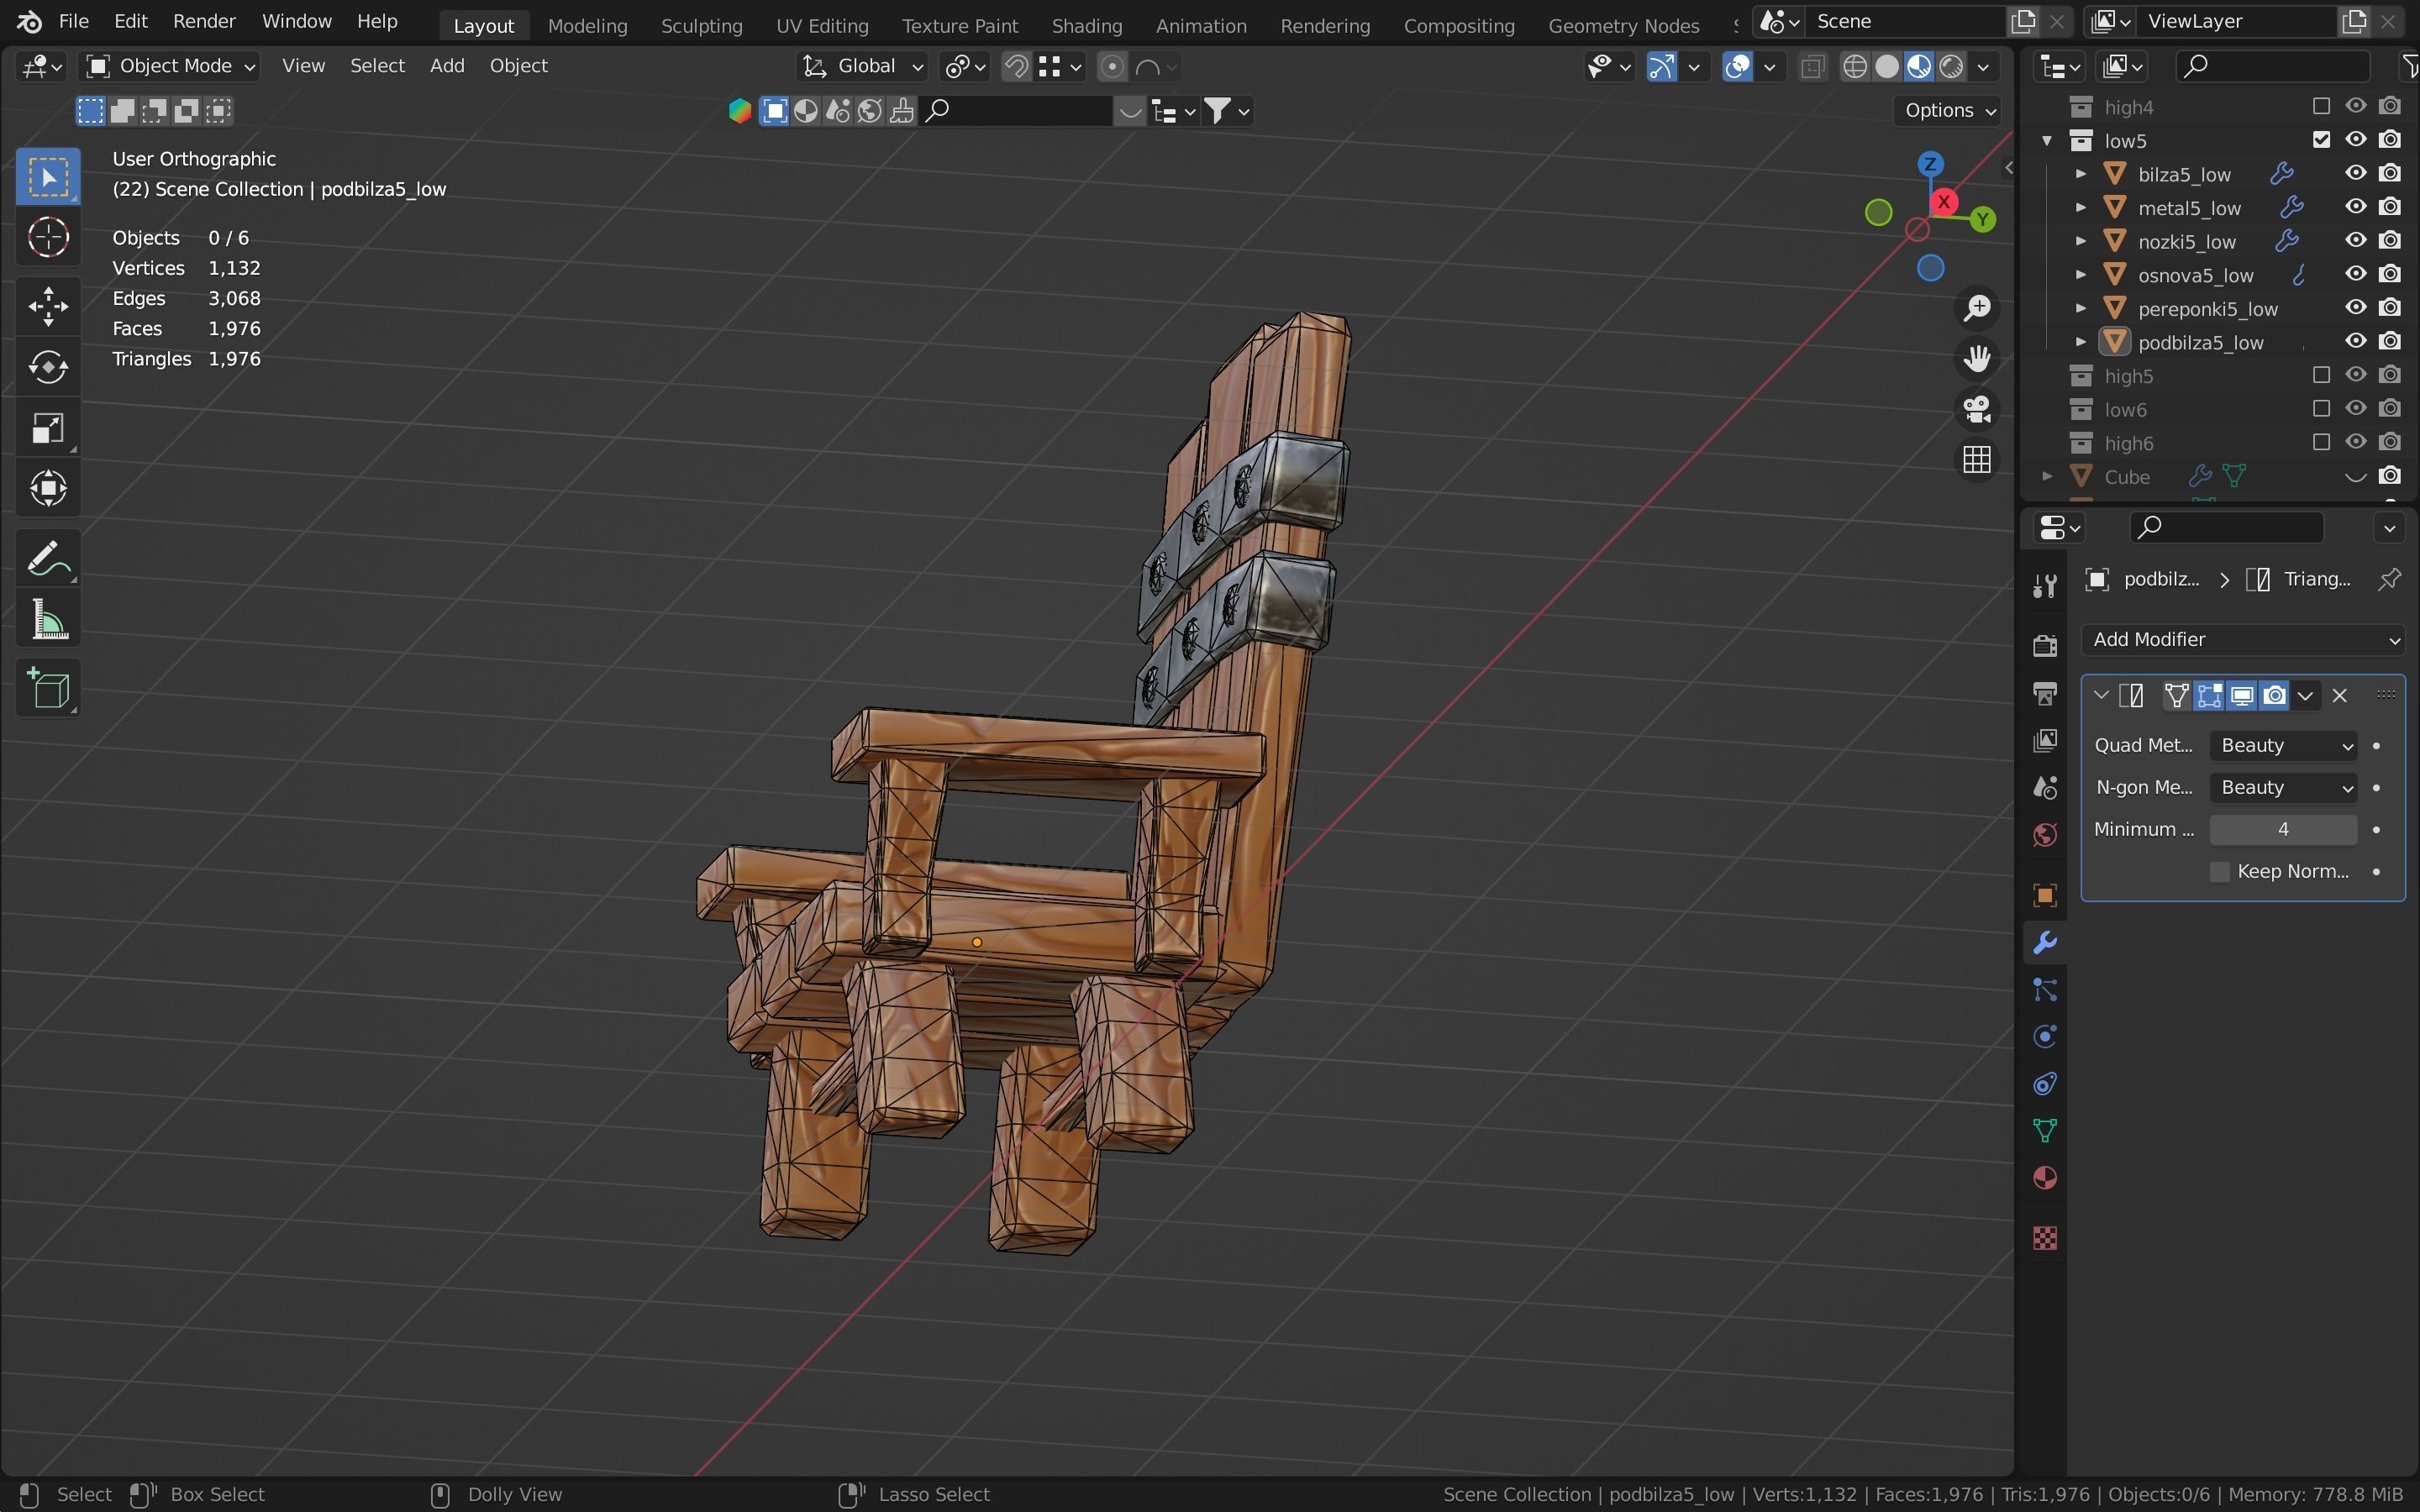Enable the high5 collection checkbox
The width and height of the screenshot is (2420, 1512).
pyautogui.click(x=2321, y=375)
